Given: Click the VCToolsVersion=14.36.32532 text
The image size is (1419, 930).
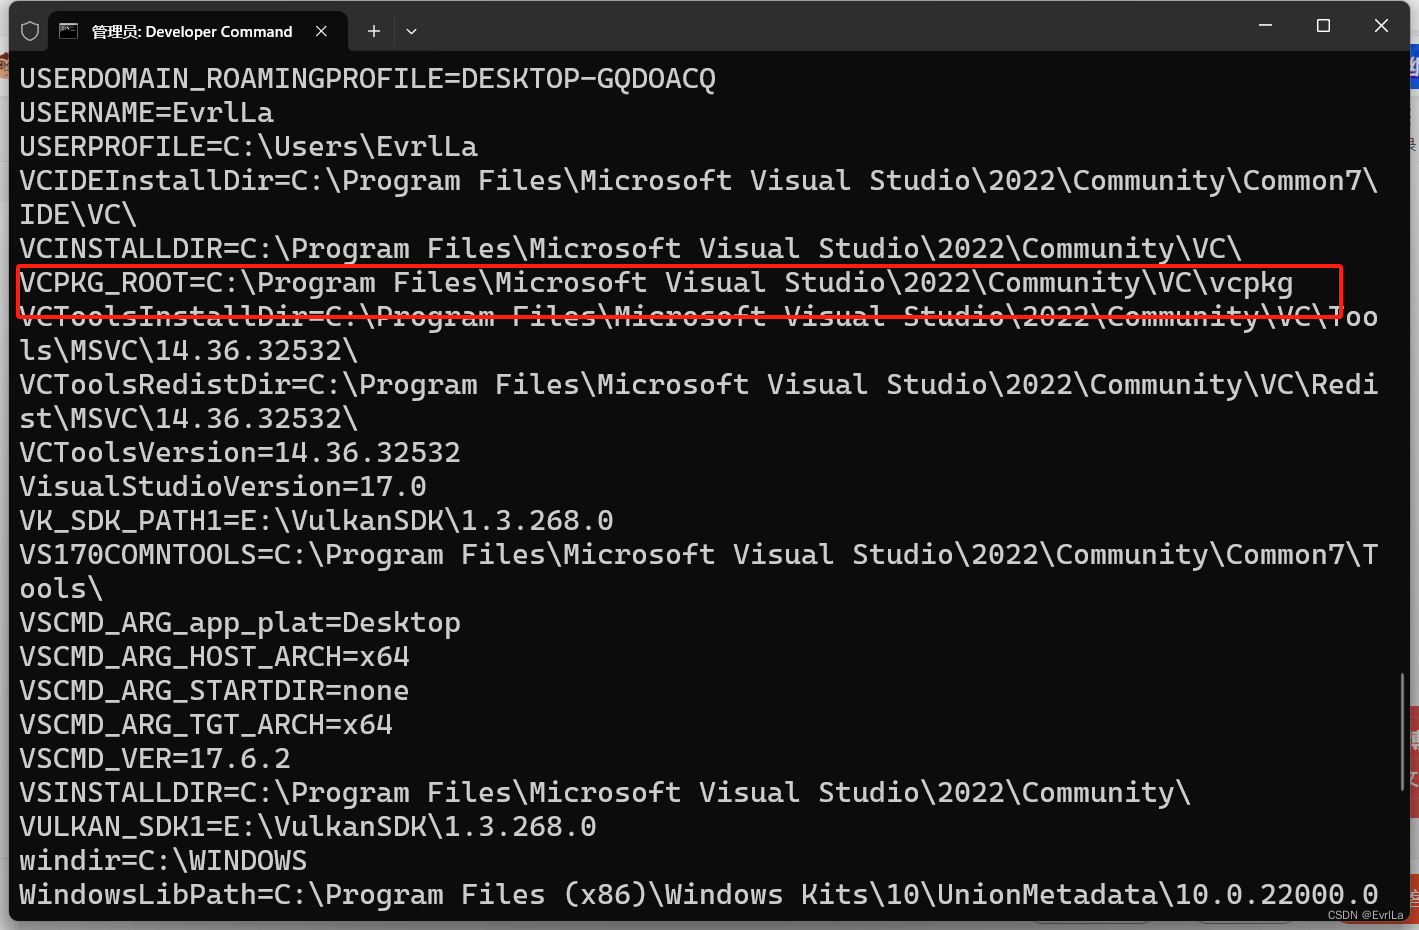Looking at the screenshot, I should tap(240, 452).
